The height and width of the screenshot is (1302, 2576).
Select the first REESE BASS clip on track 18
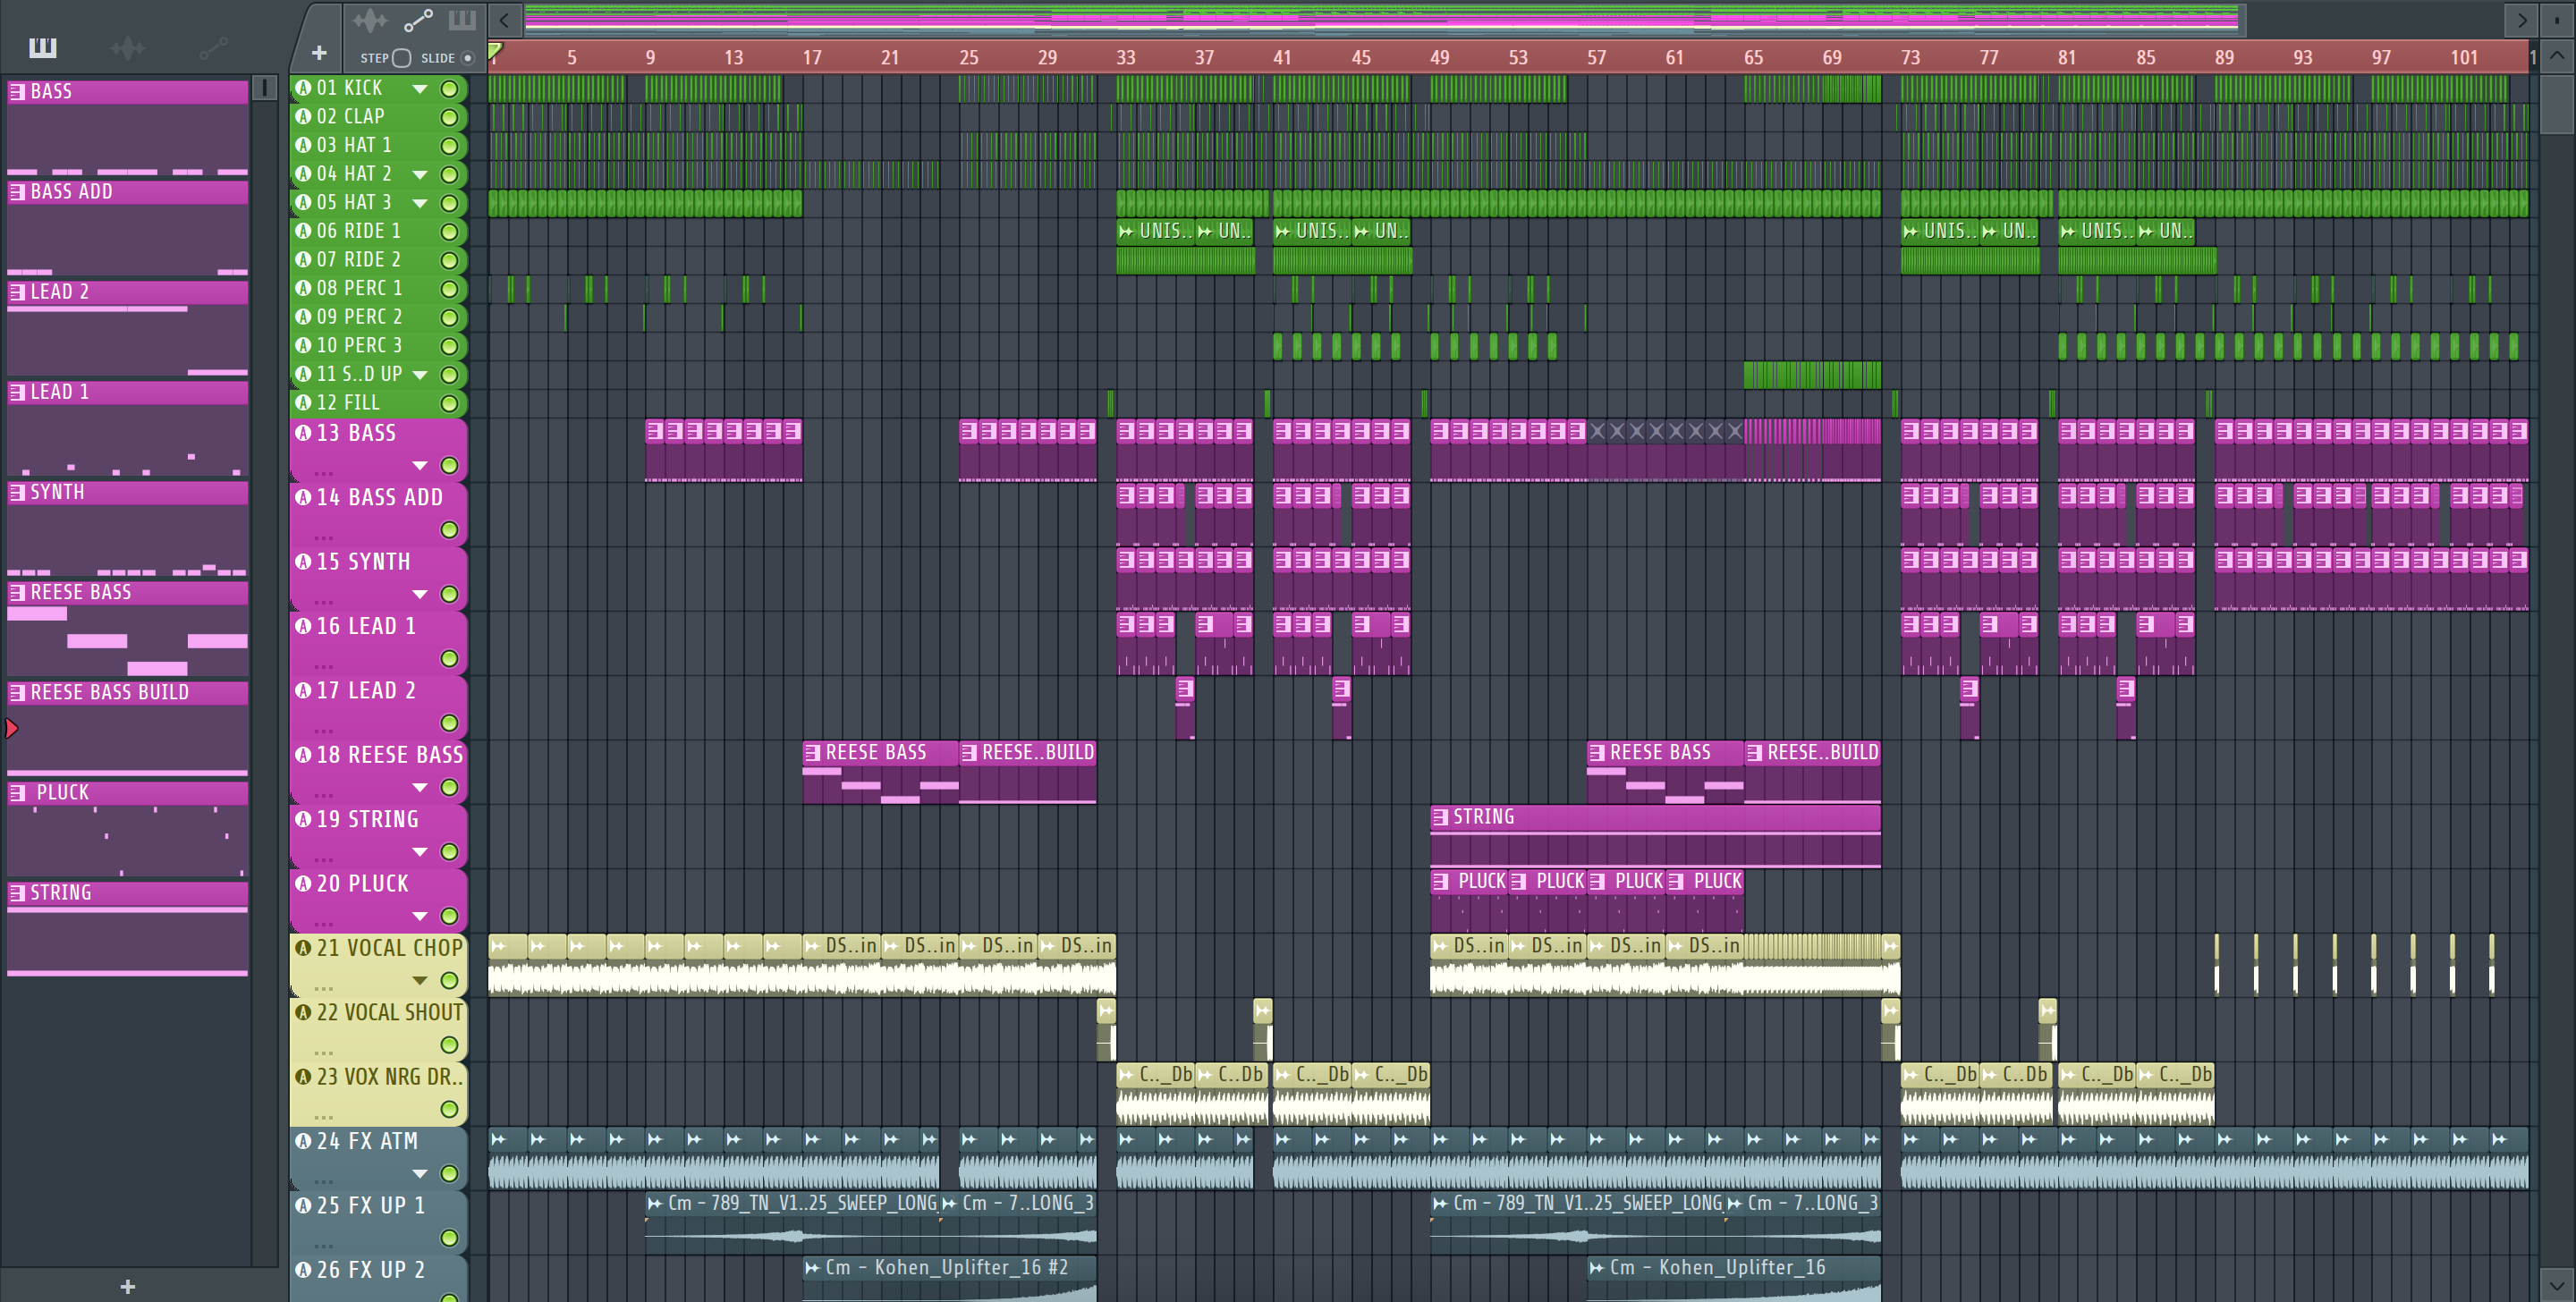[x=880, y=772]
